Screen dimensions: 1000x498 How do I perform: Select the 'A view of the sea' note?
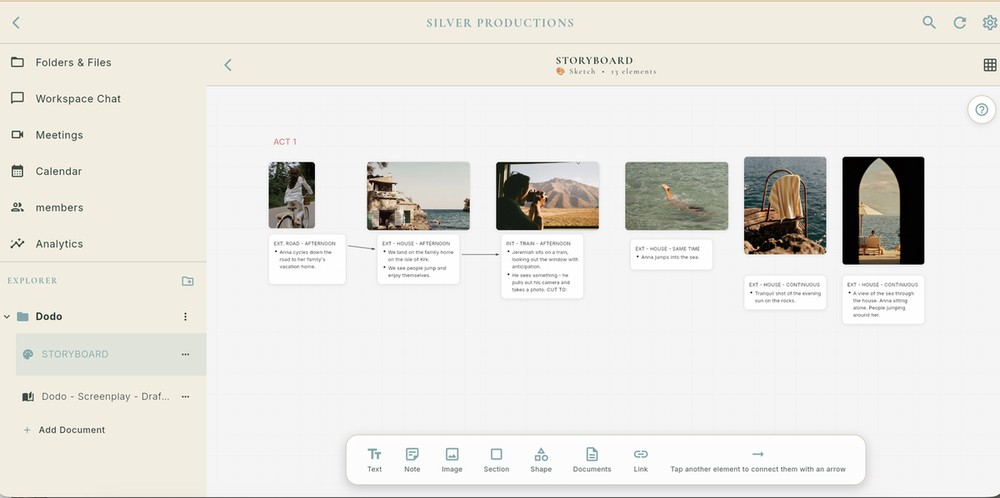(x=883, y=300)
